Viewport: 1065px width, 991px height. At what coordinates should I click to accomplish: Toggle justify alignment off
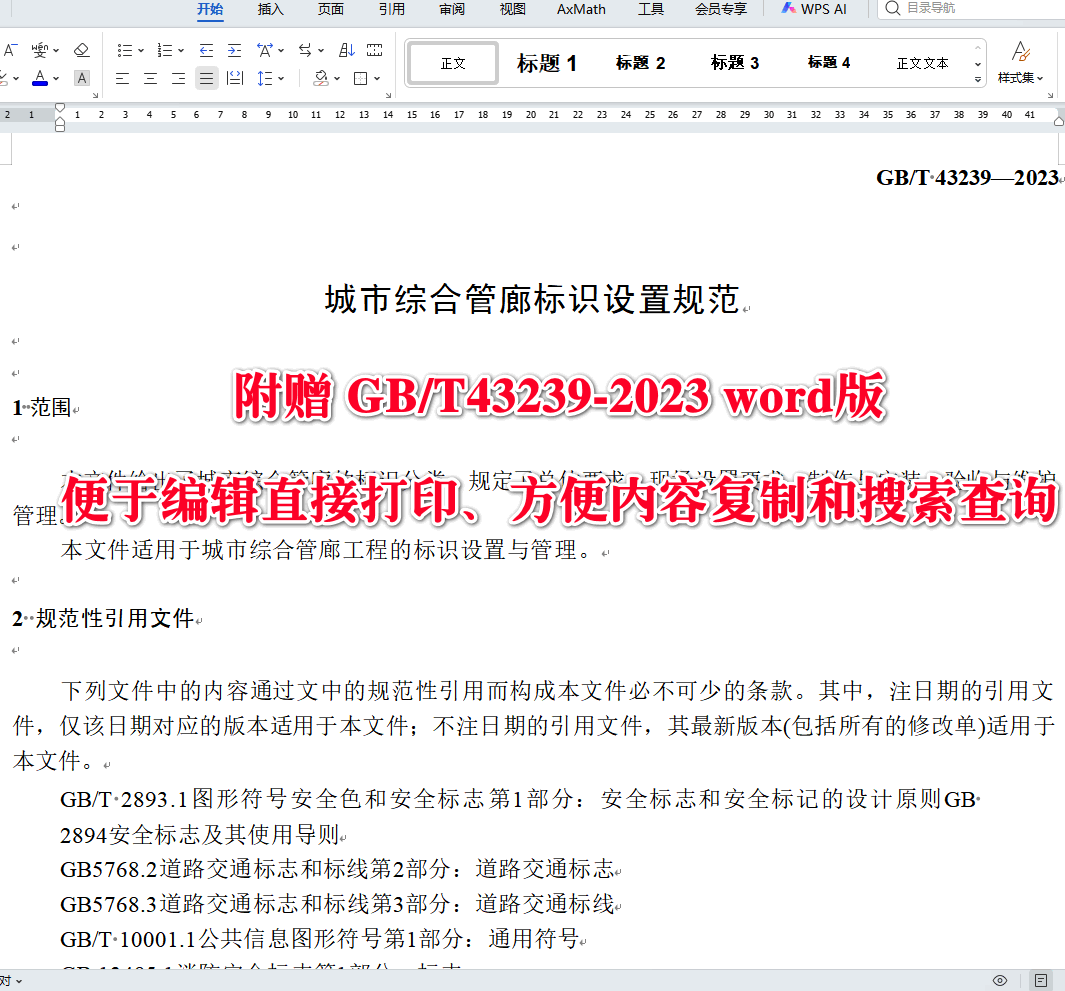[x=207, y=77]
